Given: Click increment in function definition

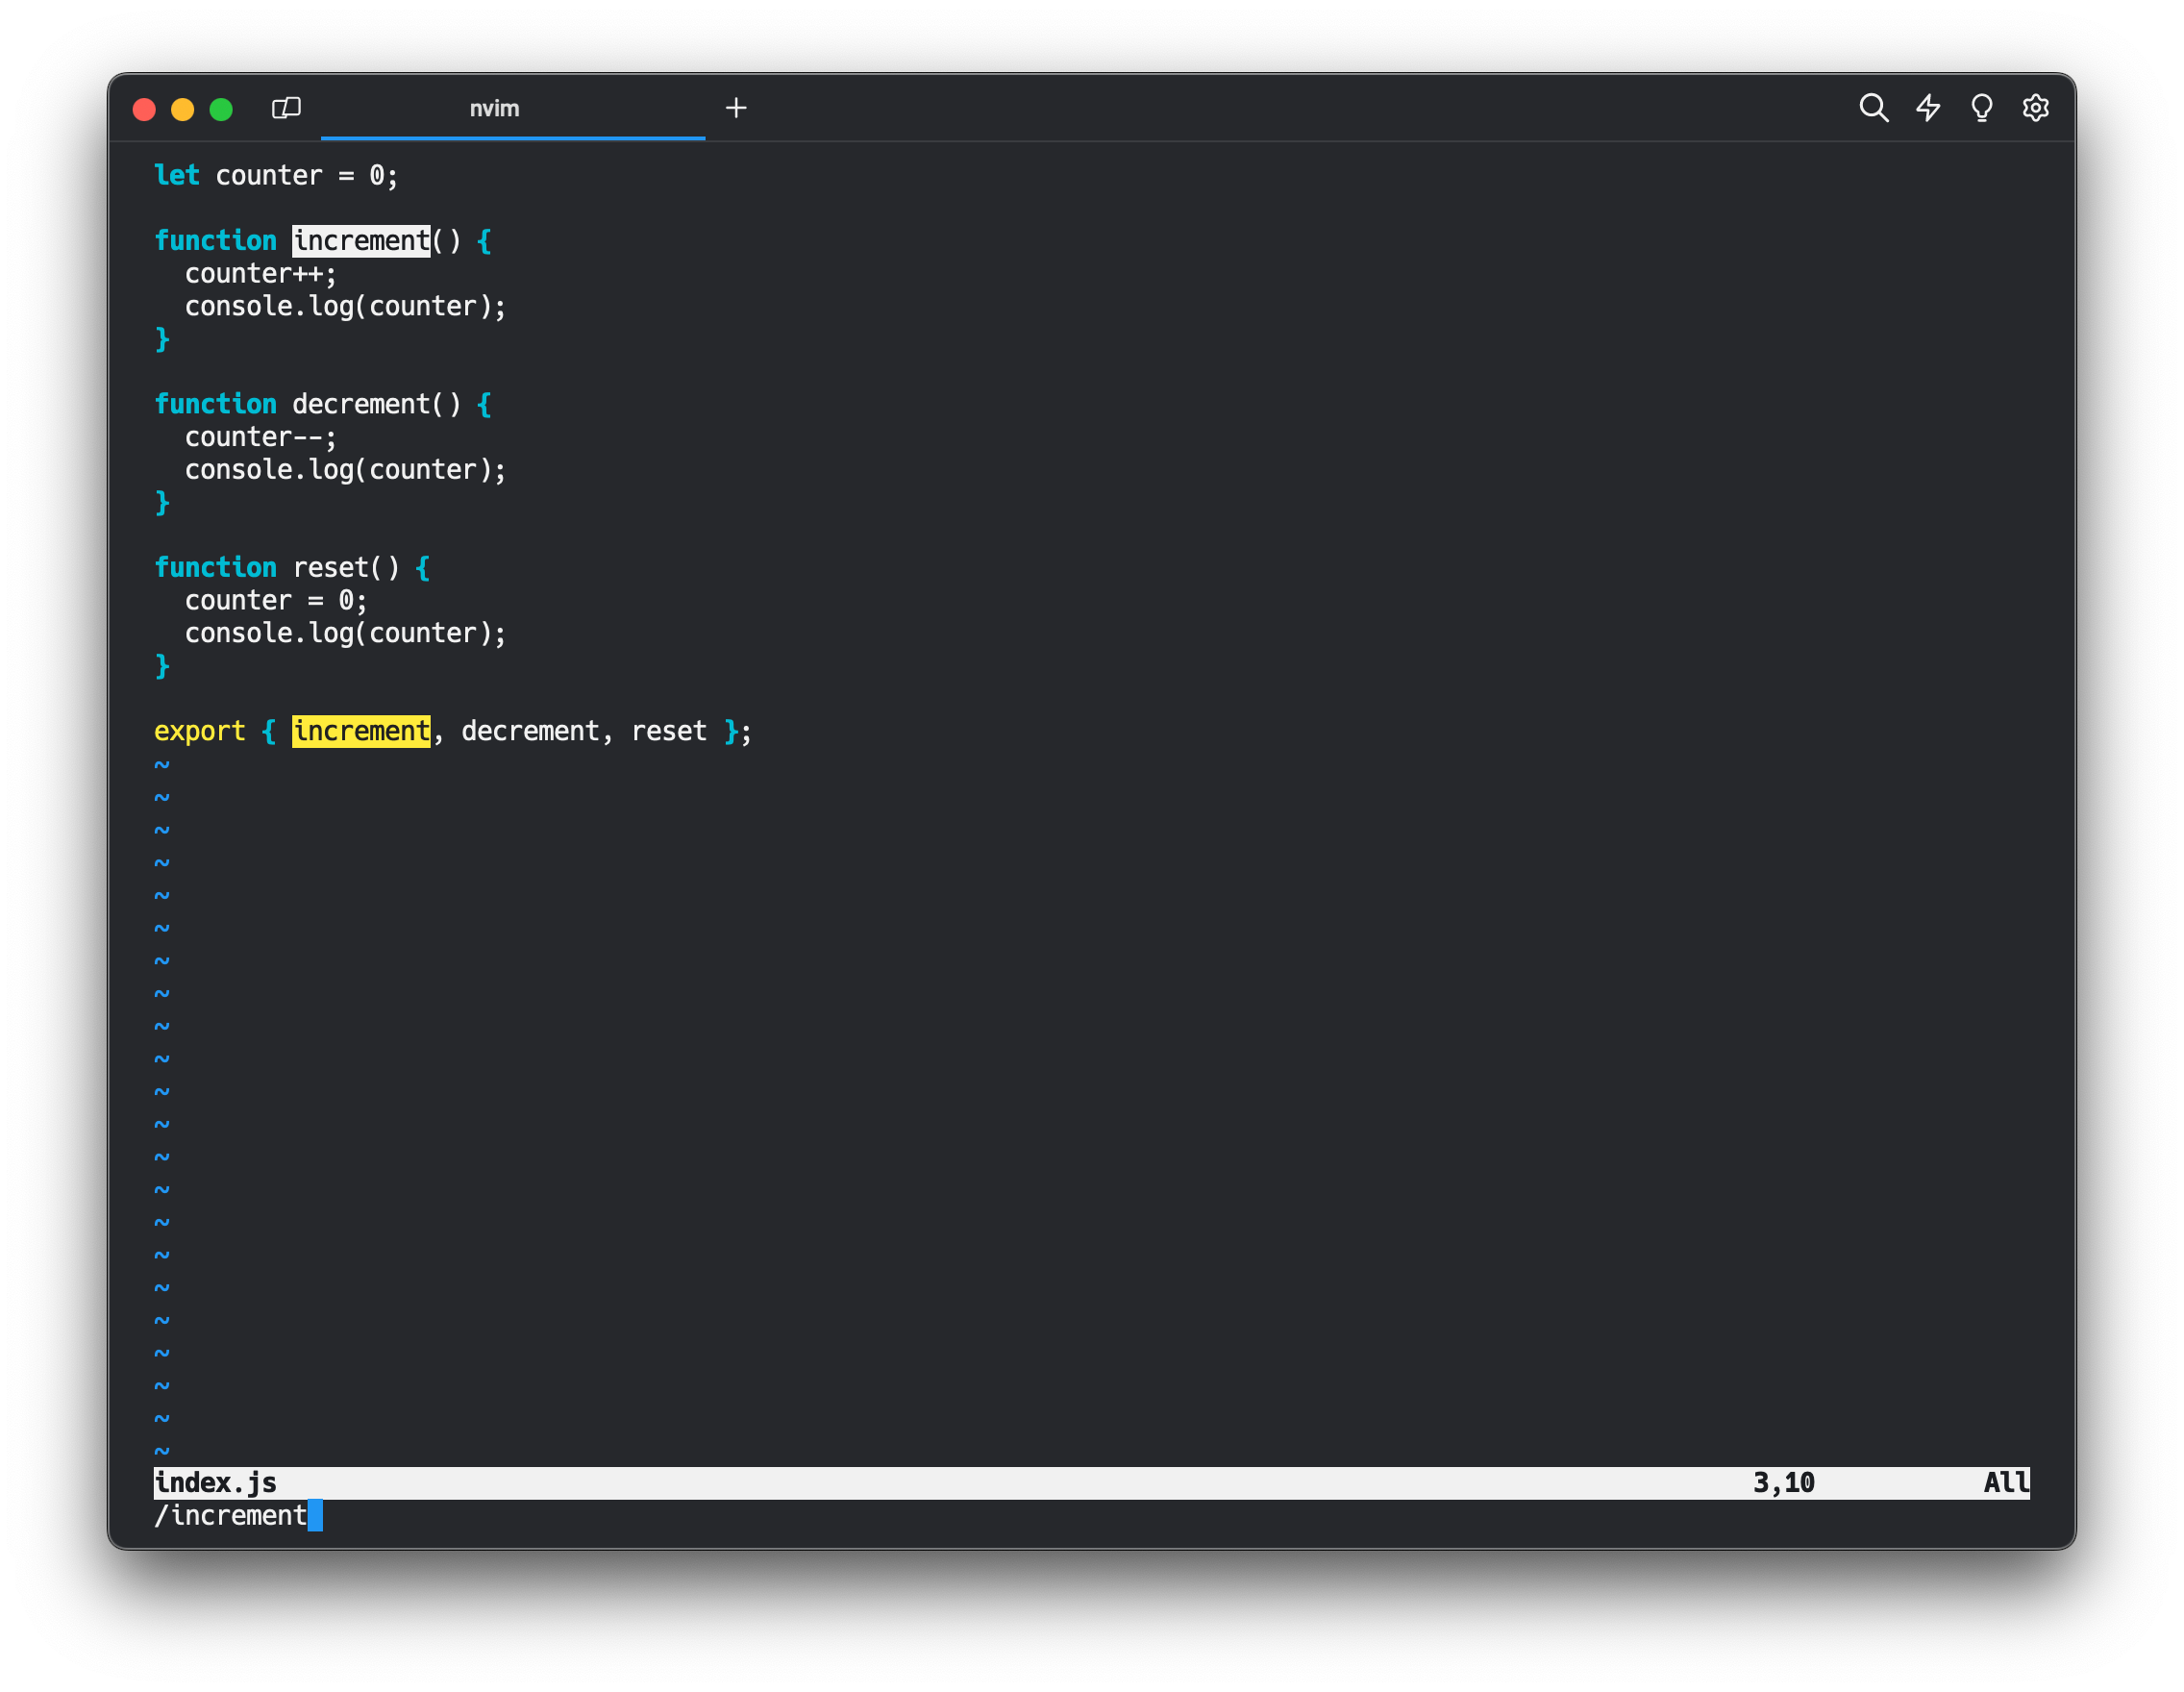Looking at the screenshot, I should [x=361, y=241].
